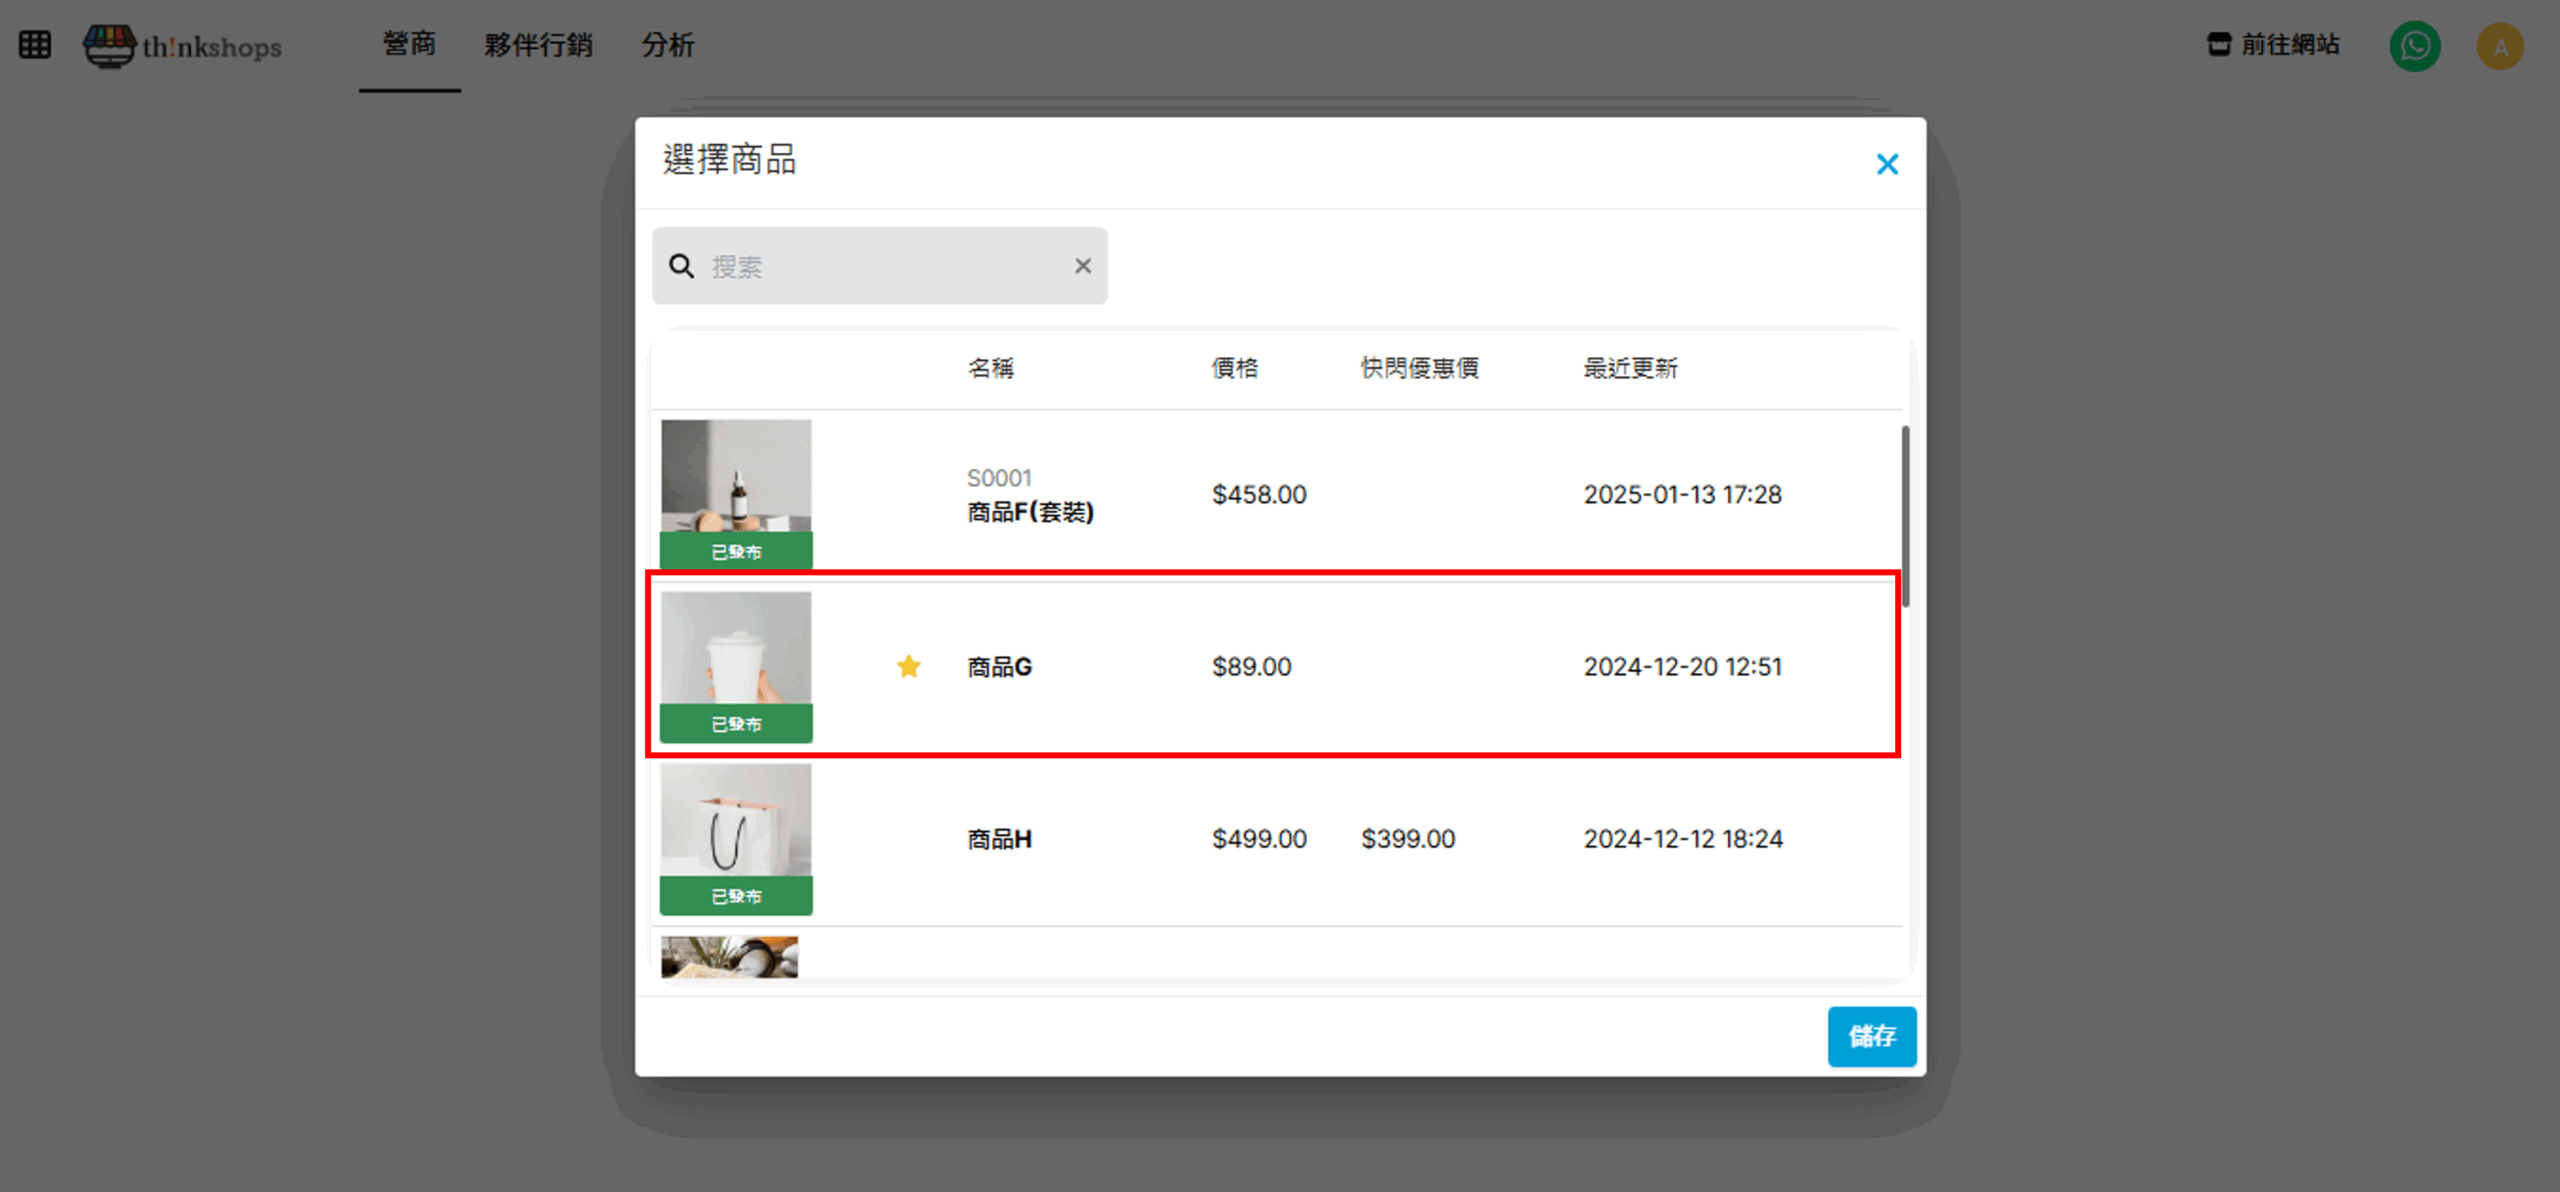This screenshot has height=1192, width=2560.
Task: Select the 商品H shopping bag thumbnail
Action: tap(736, 822)
